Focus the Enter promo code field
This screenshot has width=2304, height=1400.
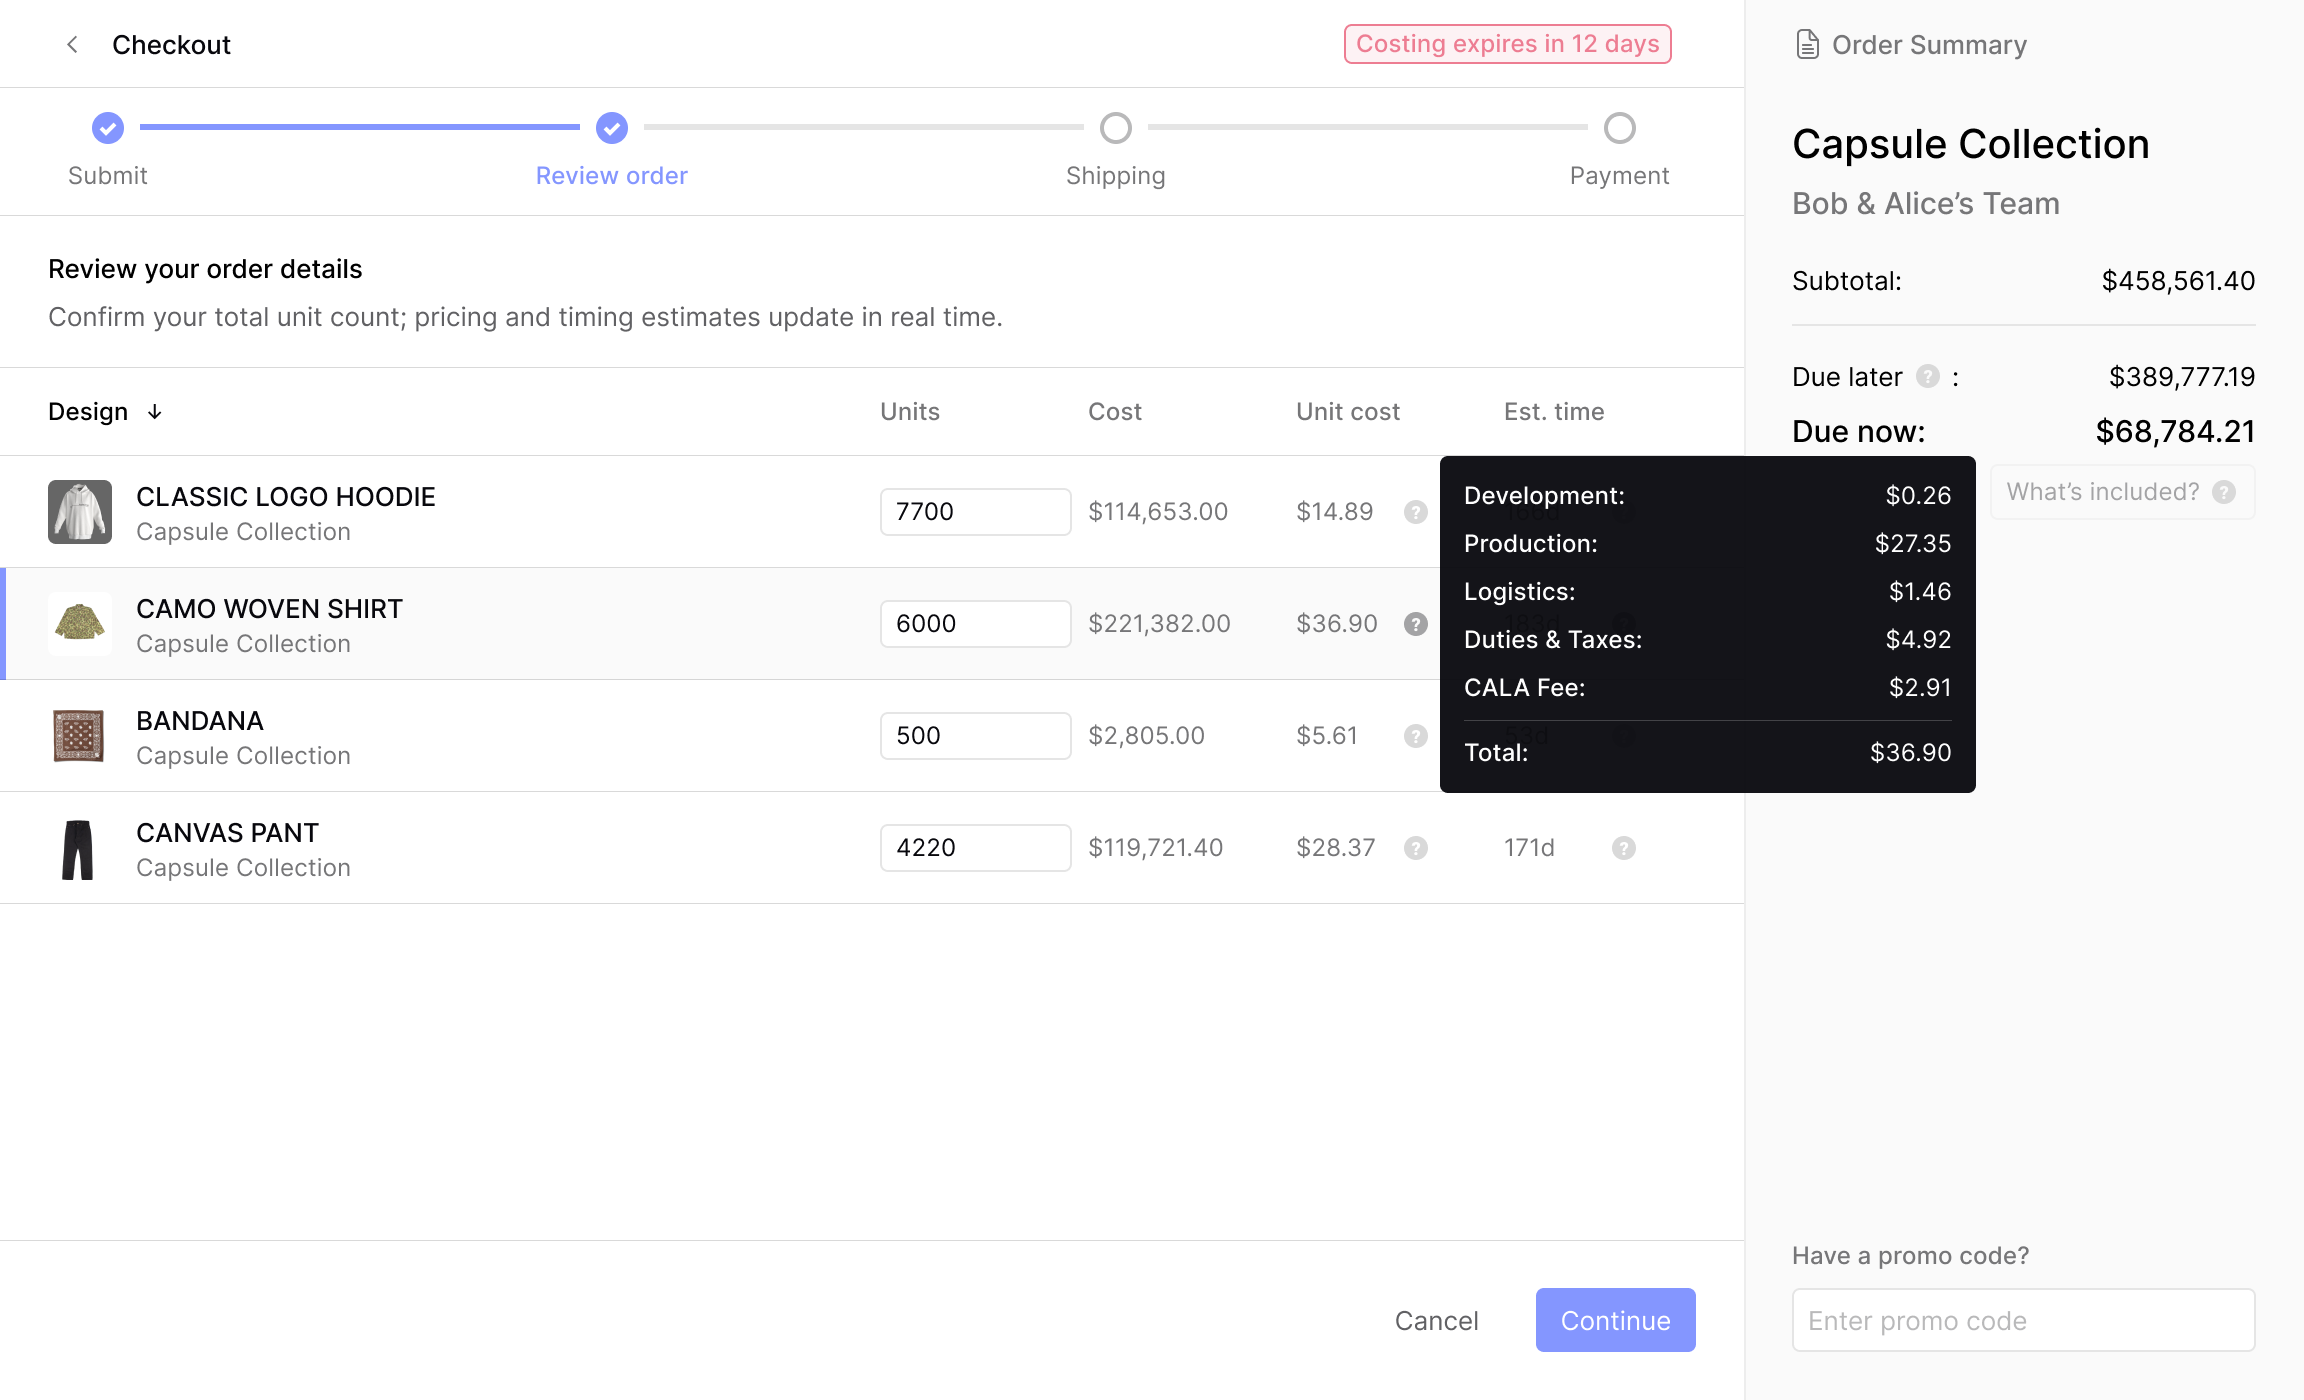(x=2023, y=1320)
